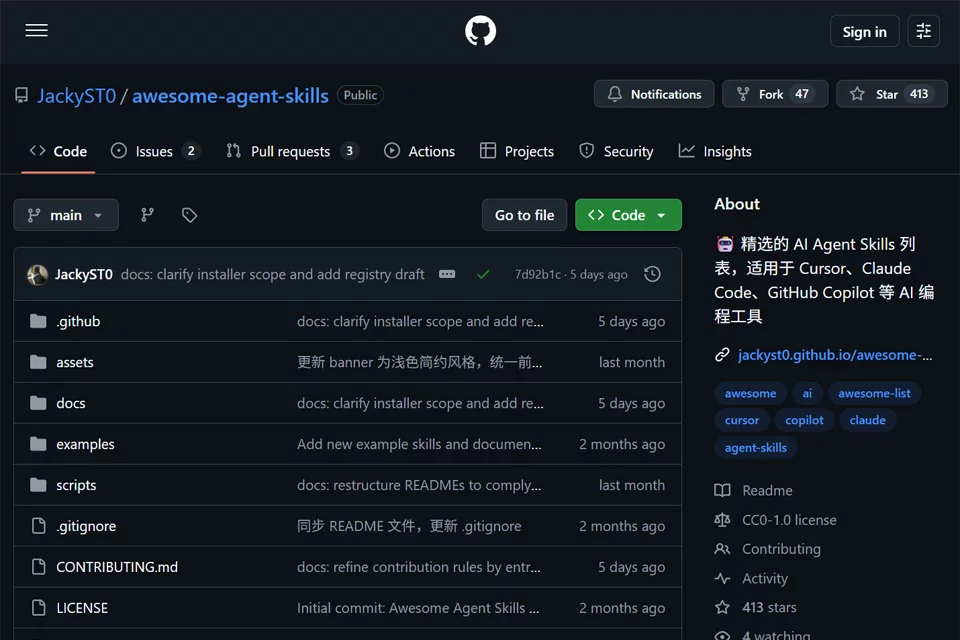Star the awesome-agent-skills repository
This screenshot has width=960, height=640.
pyautogui.click(x=891, y=94)
